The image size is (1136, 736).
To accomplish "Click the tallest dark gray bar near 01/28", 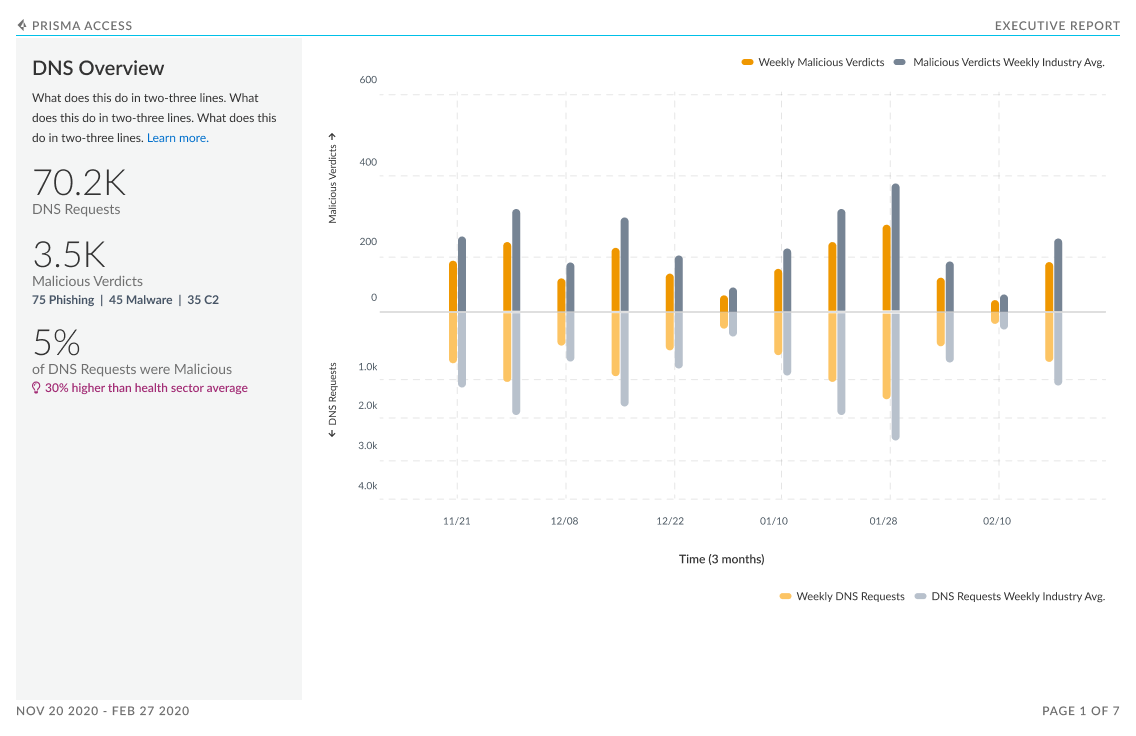I will tap(895, 248).
